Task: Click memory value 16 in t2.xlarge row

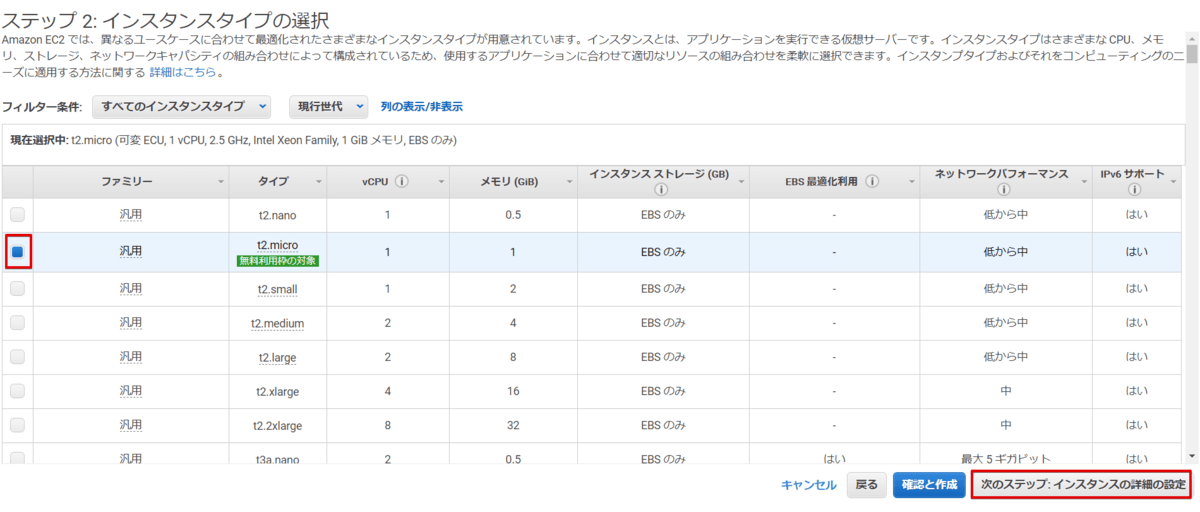Action: (x=513, y=391)
